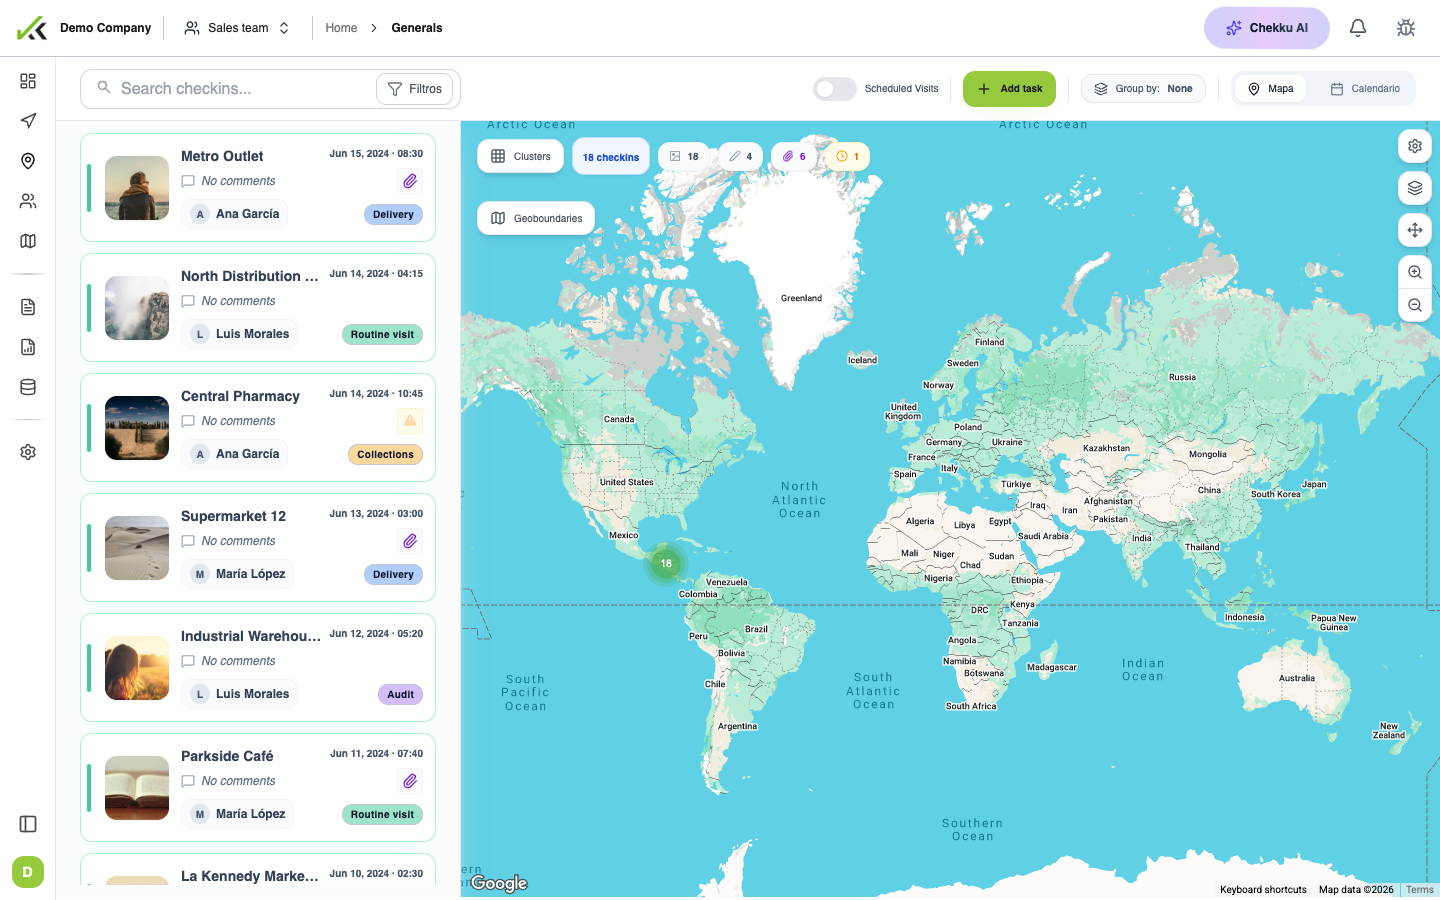Open the Sales team selector
The height and width of the screenshot is (900, 1440).
coord(237,28)
